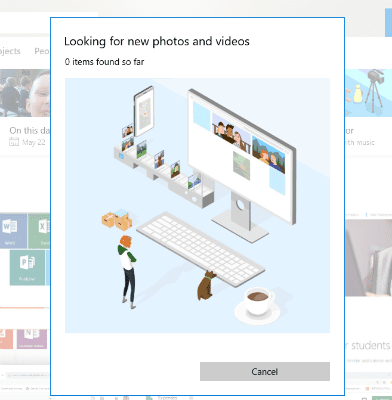392x400 pixels.
Task: Click the with music caption text
Action: pos(360,142)
